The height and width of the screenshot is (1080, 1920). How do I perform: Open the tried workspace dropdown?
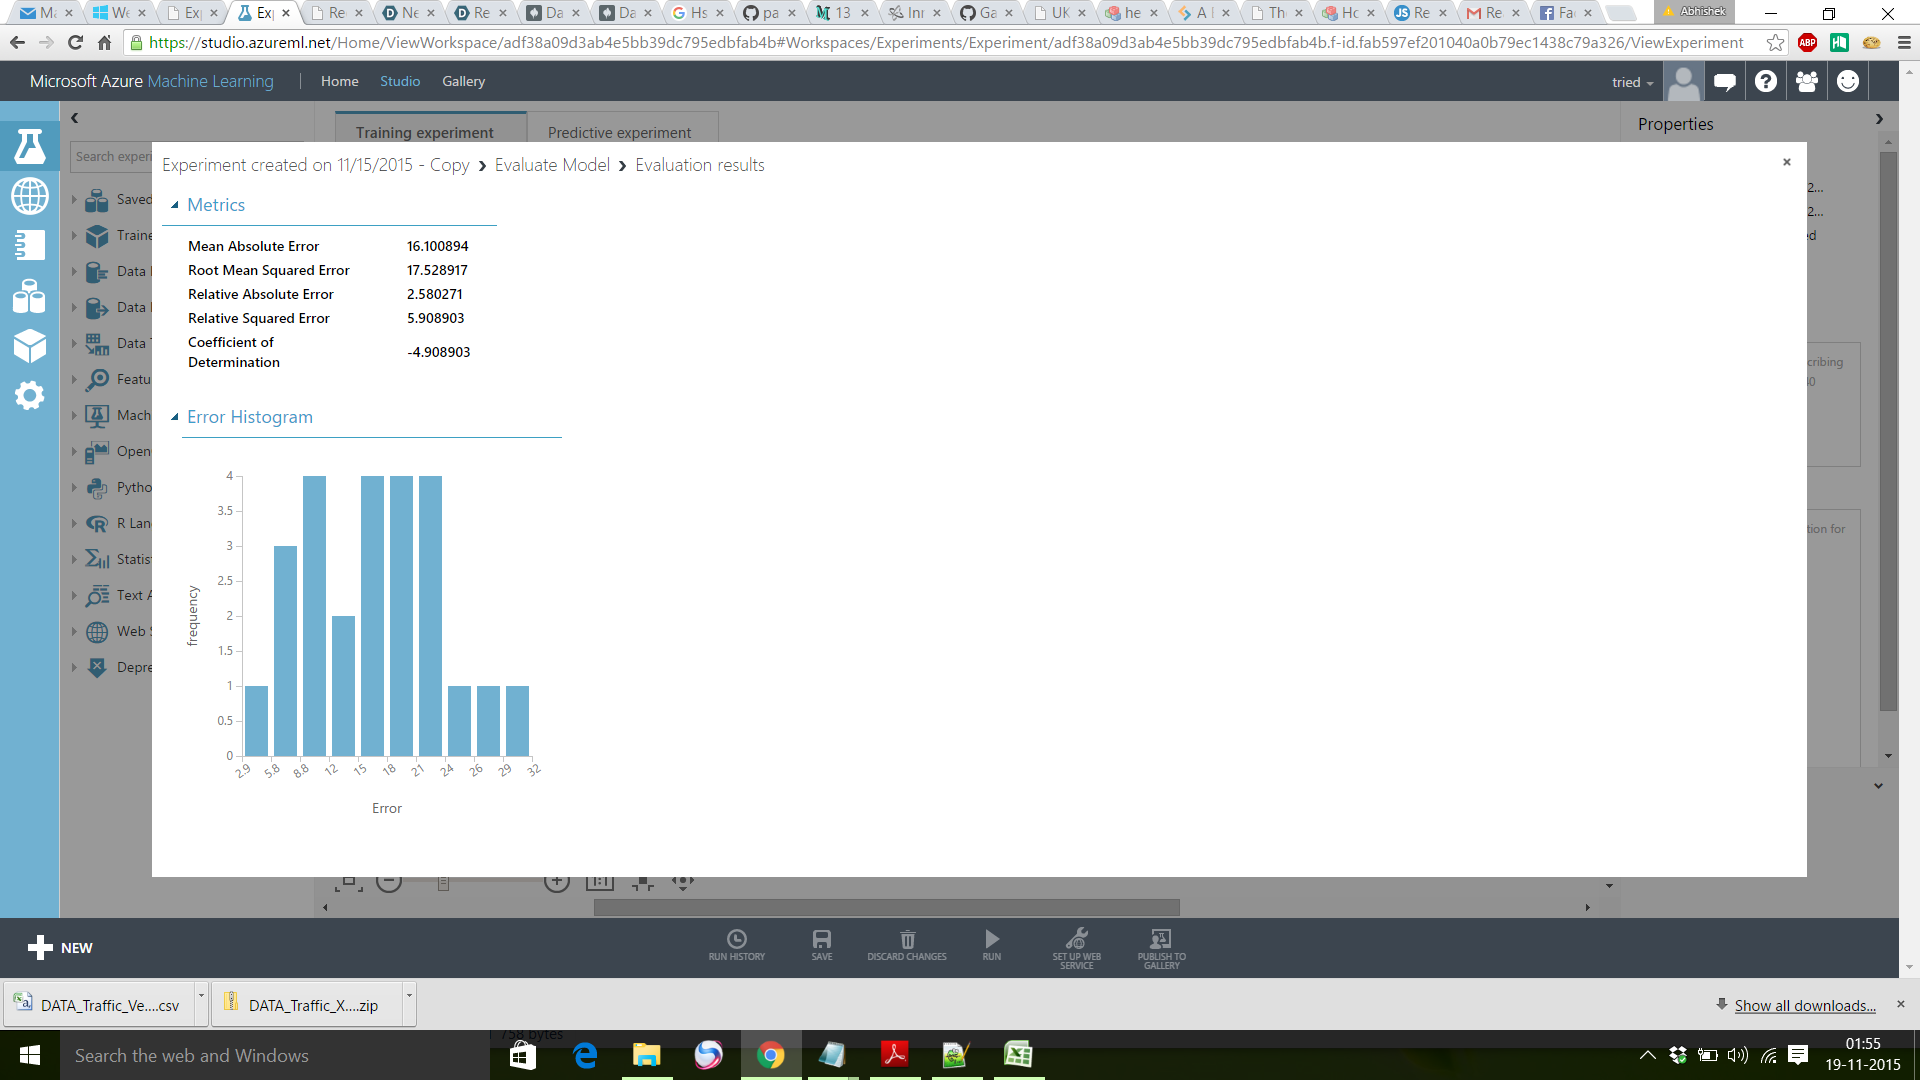coord(1632,82)
